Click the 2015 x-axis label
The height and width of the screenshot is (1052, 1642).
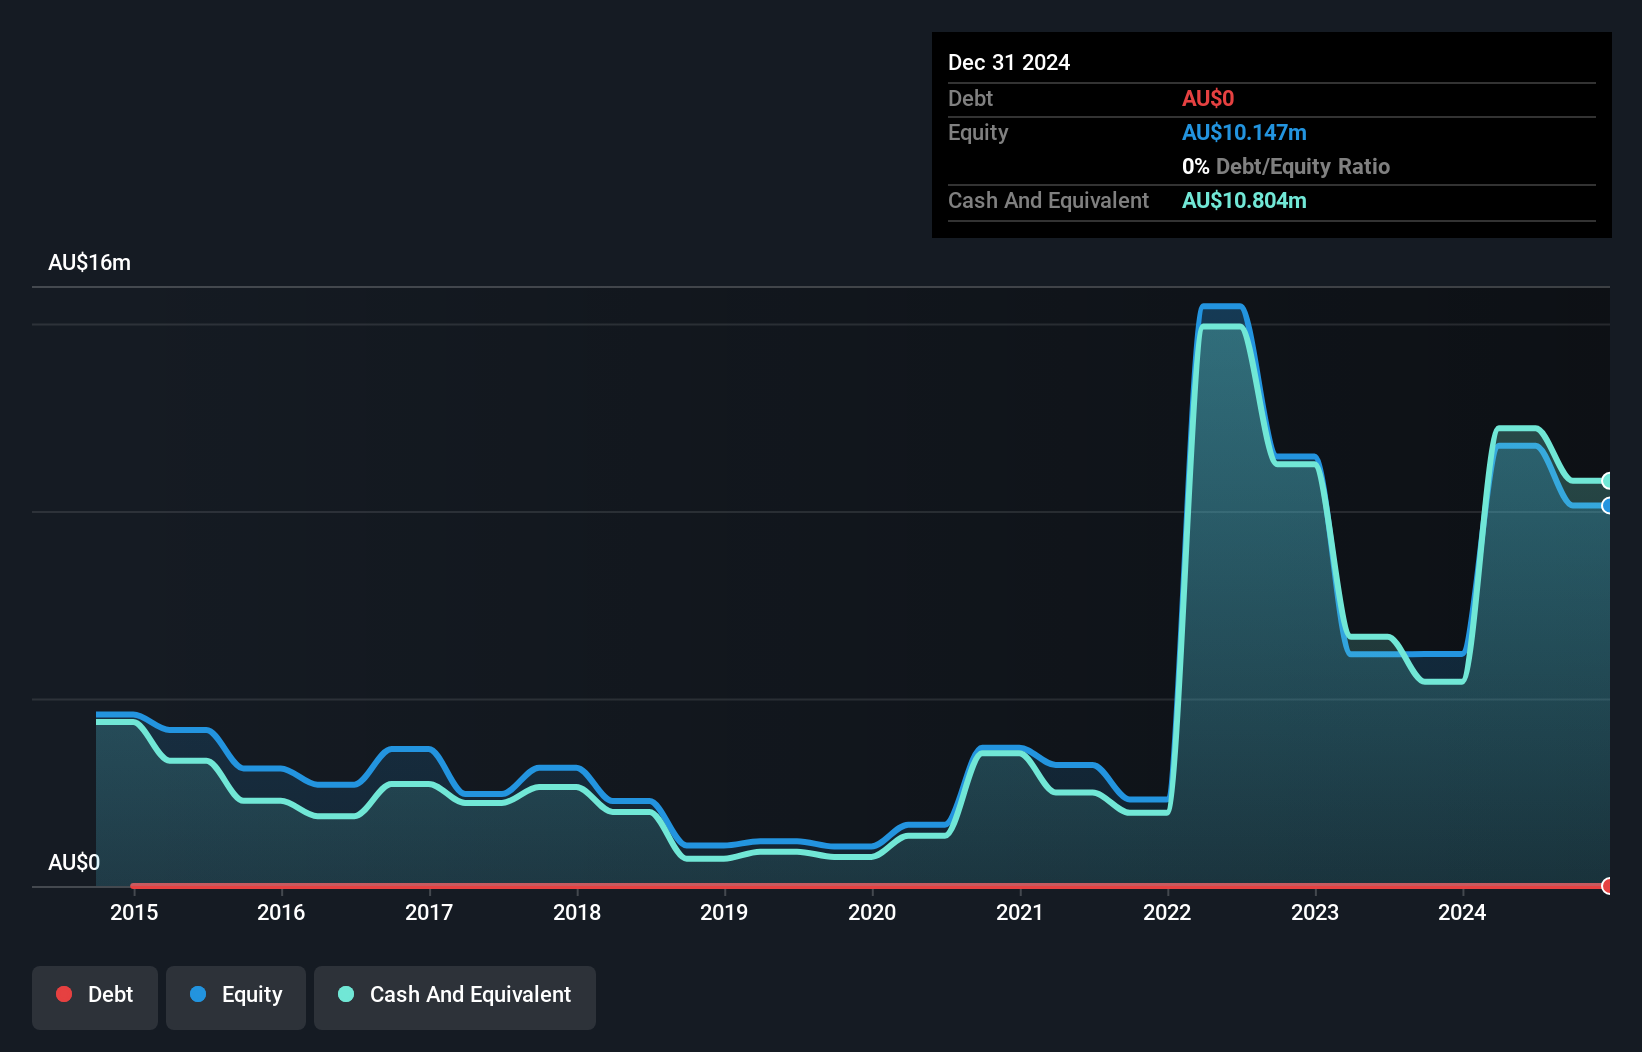tap(134, 912)
